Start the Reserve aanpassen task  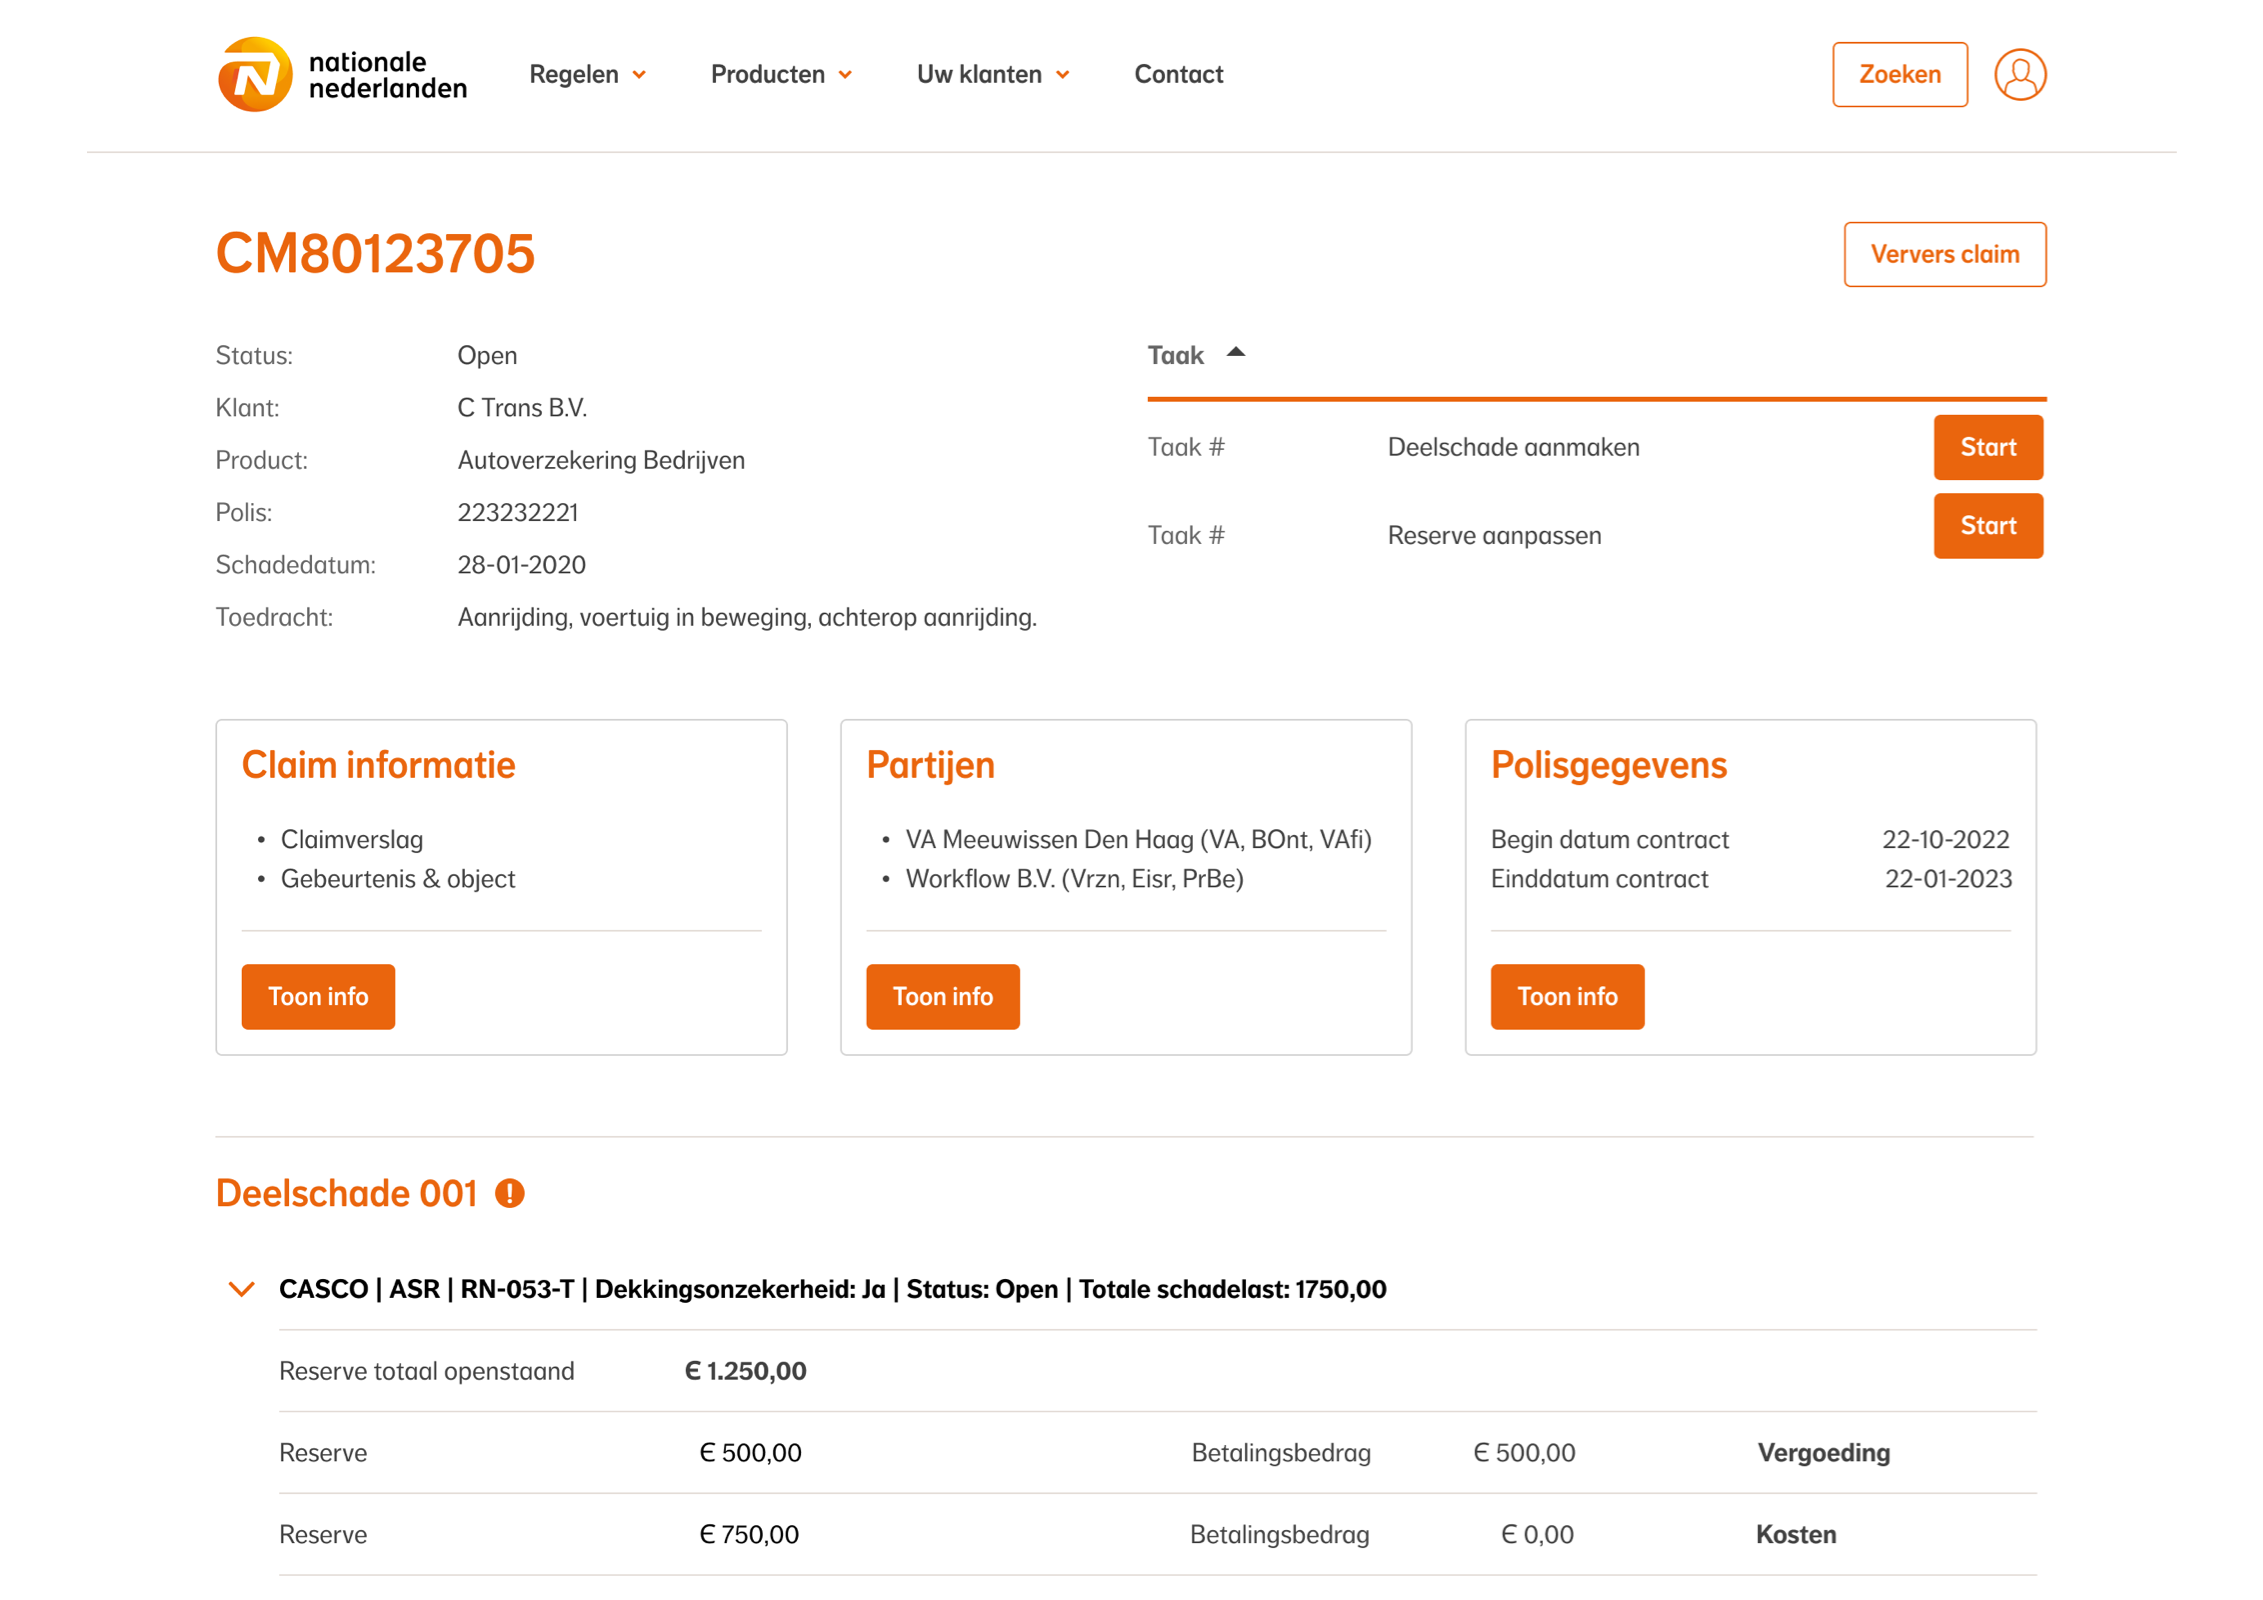1987,526
